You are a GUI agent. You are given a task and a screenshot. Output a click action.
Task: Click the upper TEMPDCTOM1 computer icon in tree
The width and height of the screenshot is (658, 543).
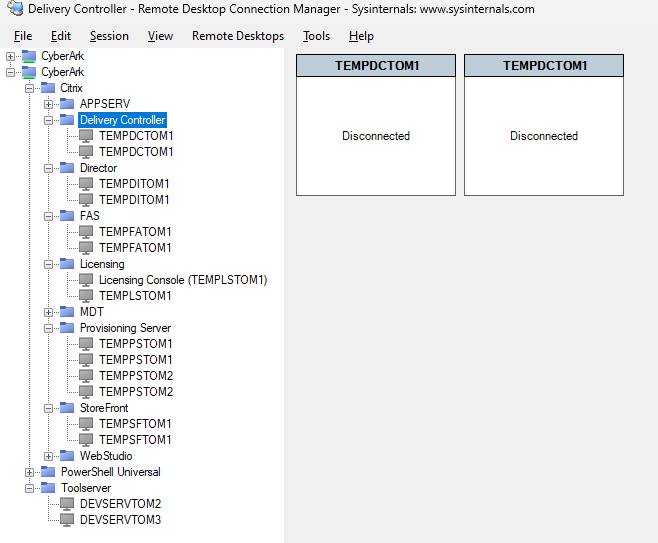[86, 136]
